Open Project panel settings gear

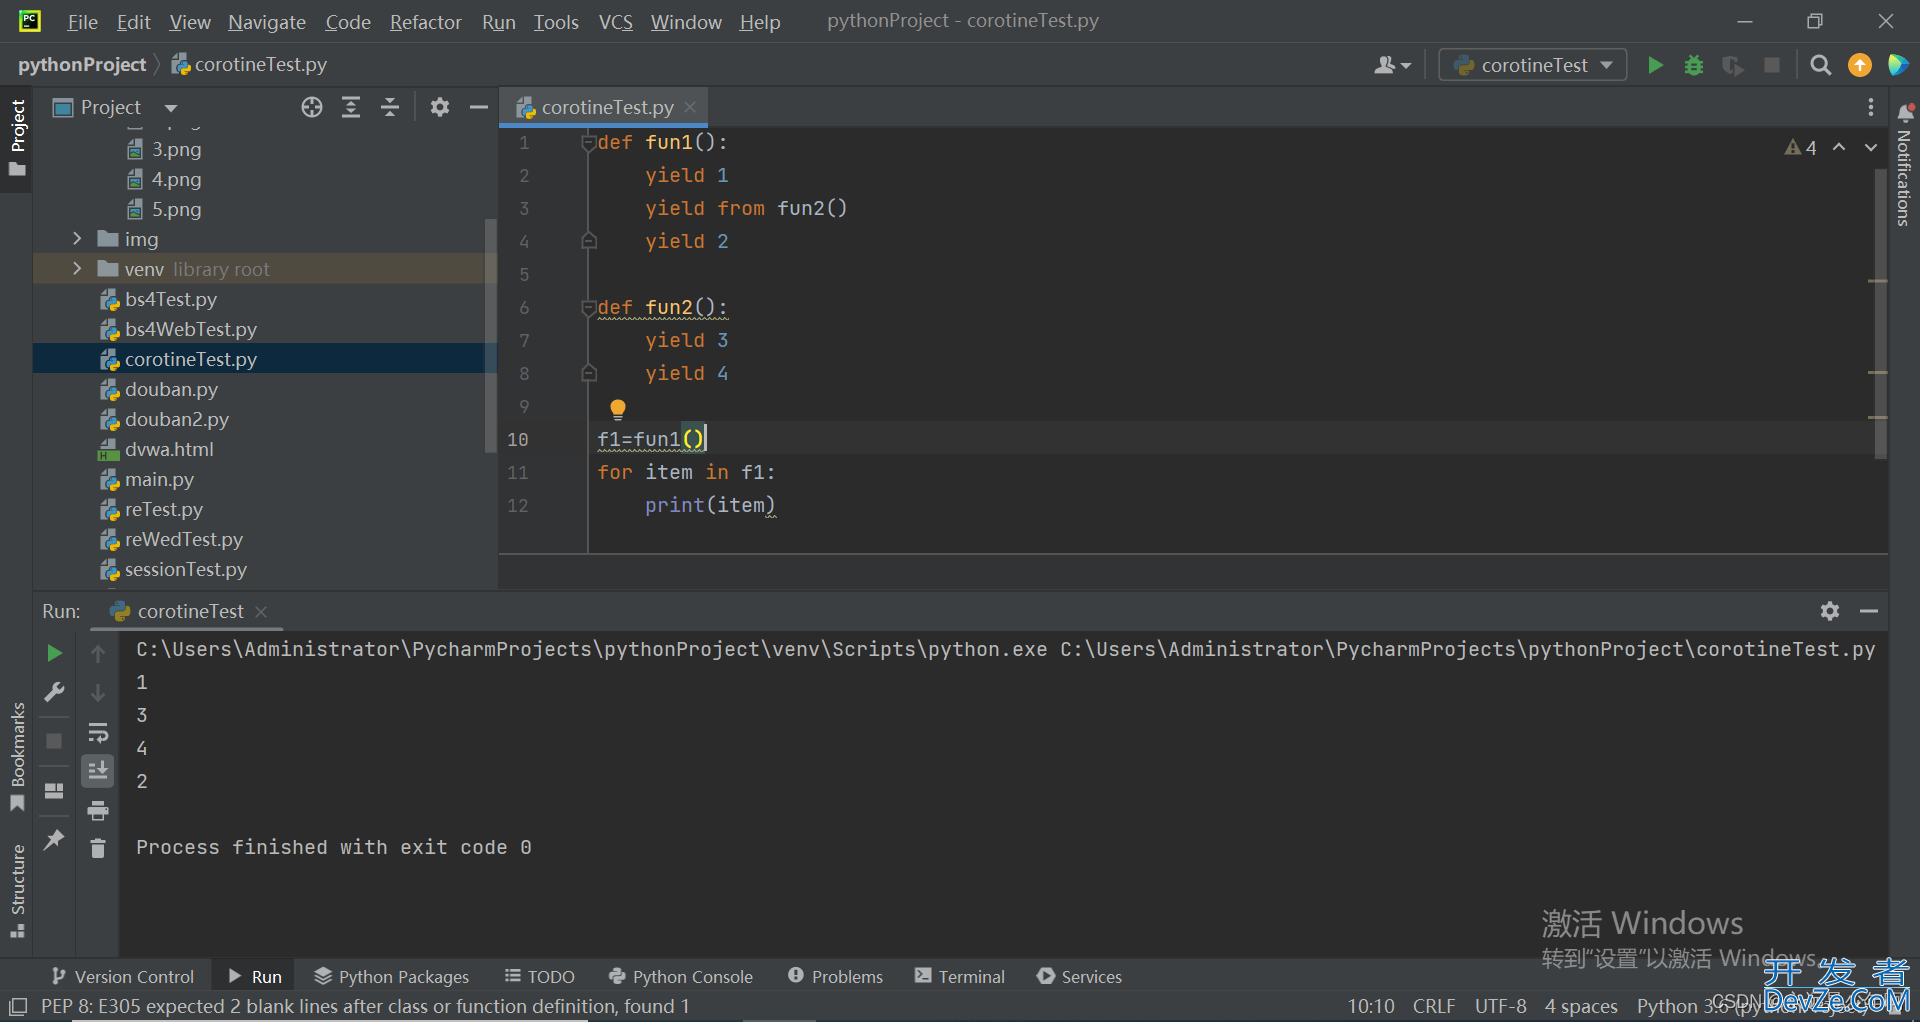click(439, 107)
